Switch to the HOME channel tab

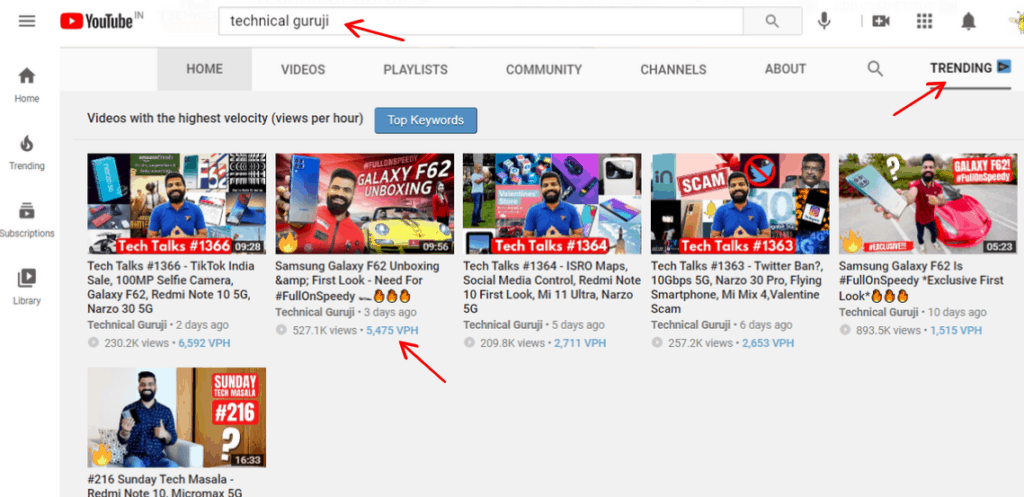pos(204,69)
